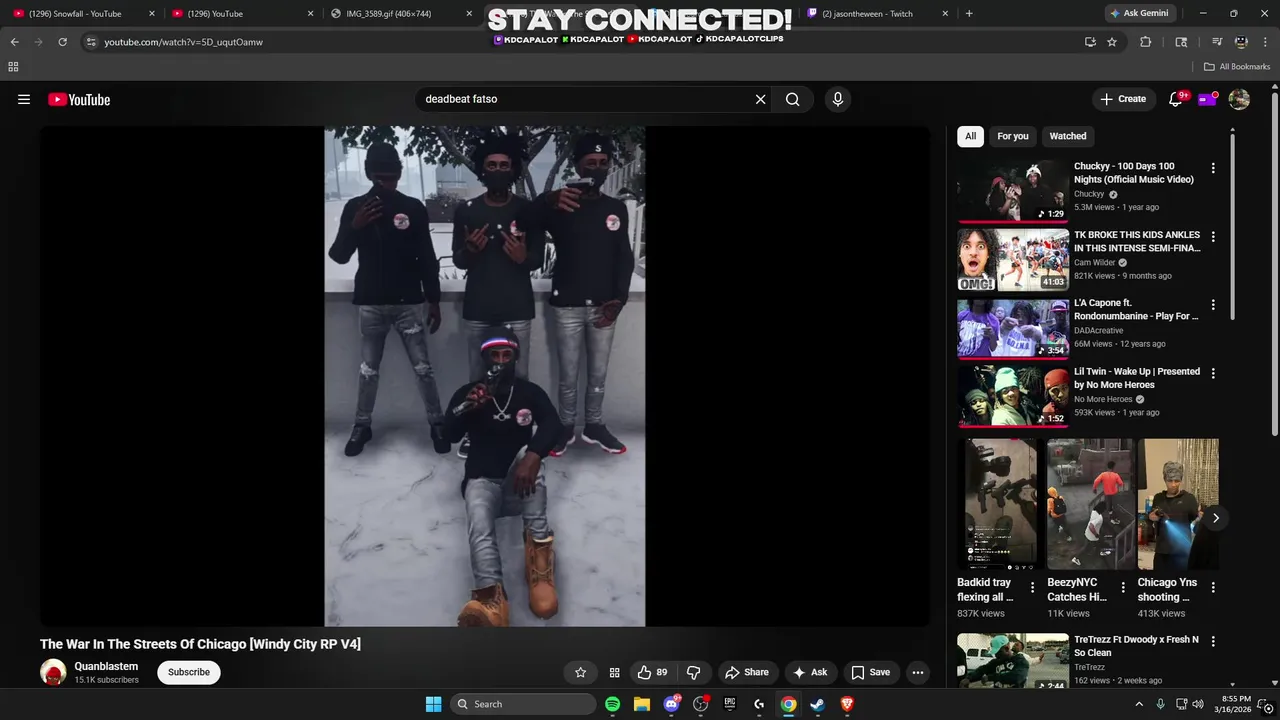
Task: Open the account avatar menu
Action: tap(1239, 99)
